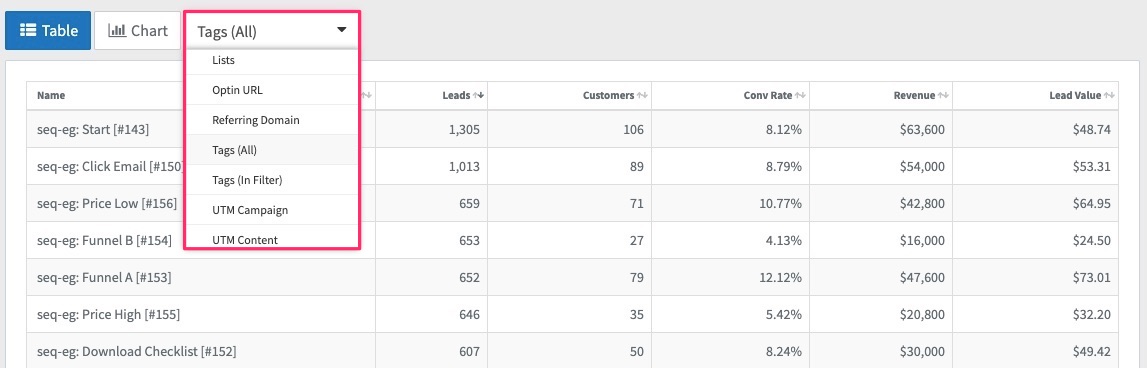This screenshot has width=1147, height=368.
Task: Select Lists from the dropdown
Action: (x=271, y=61)
